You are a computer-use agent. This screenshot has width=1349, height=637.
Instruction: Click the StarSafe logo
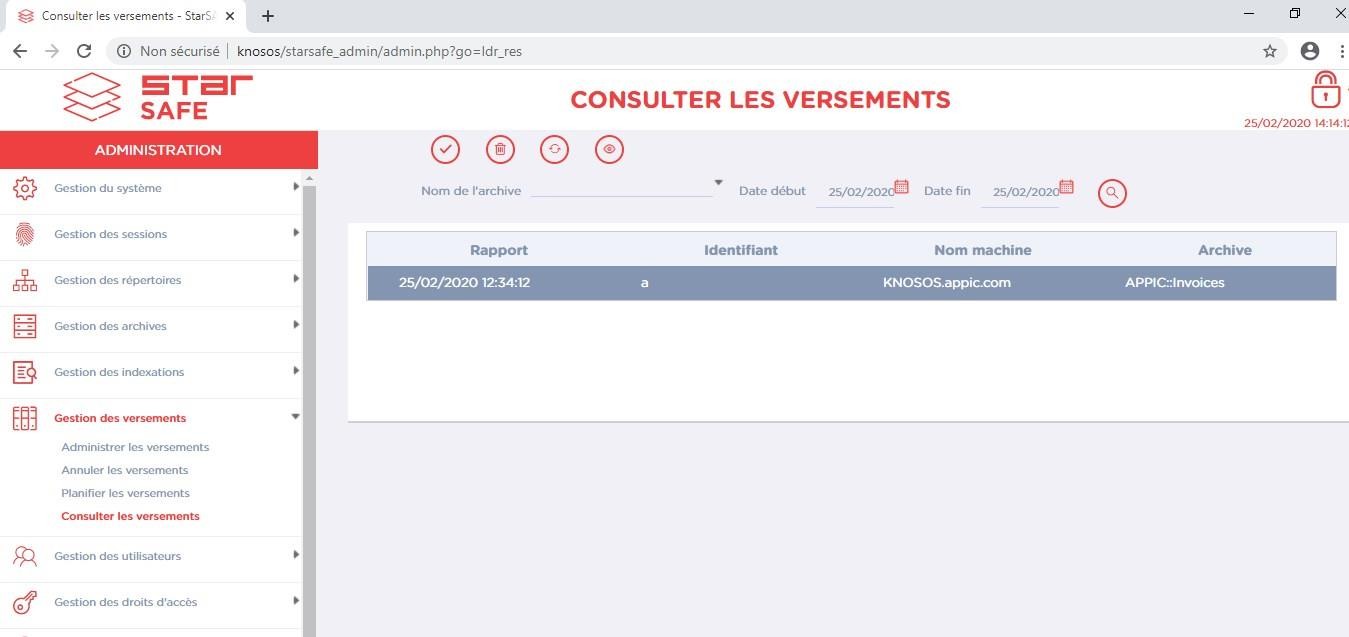[158, 98]
